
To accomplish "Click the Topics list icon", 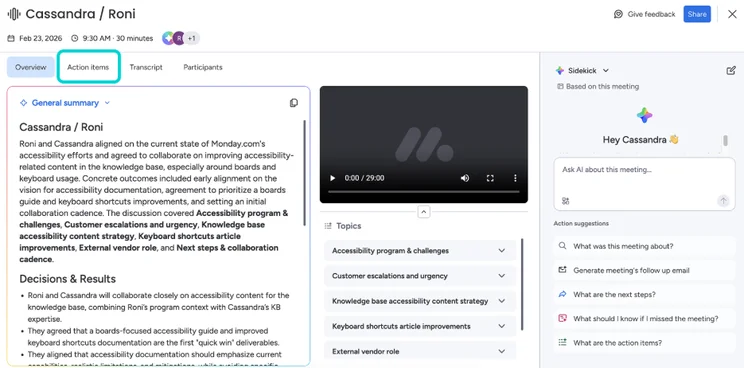I will [x=328, y=226].
